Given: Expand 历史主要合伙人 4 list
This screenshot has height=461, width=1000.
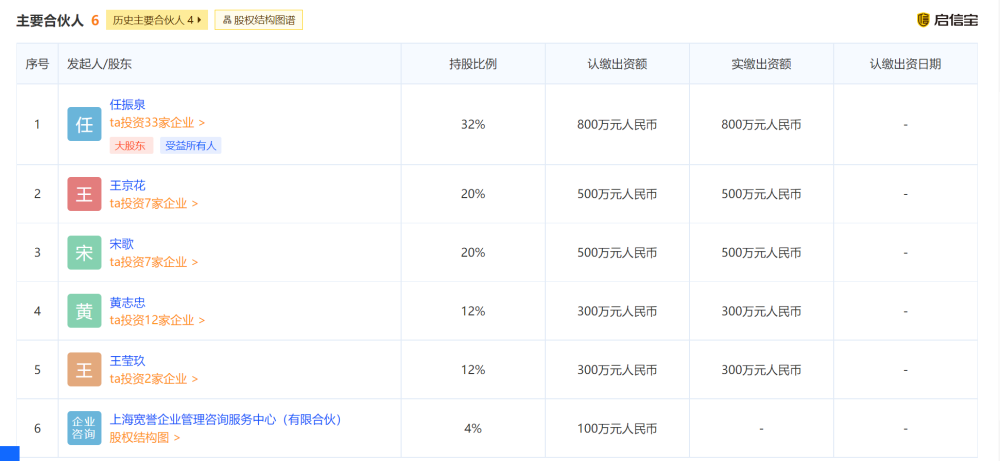Looking at the screenshot, I should tap(157, 20).
